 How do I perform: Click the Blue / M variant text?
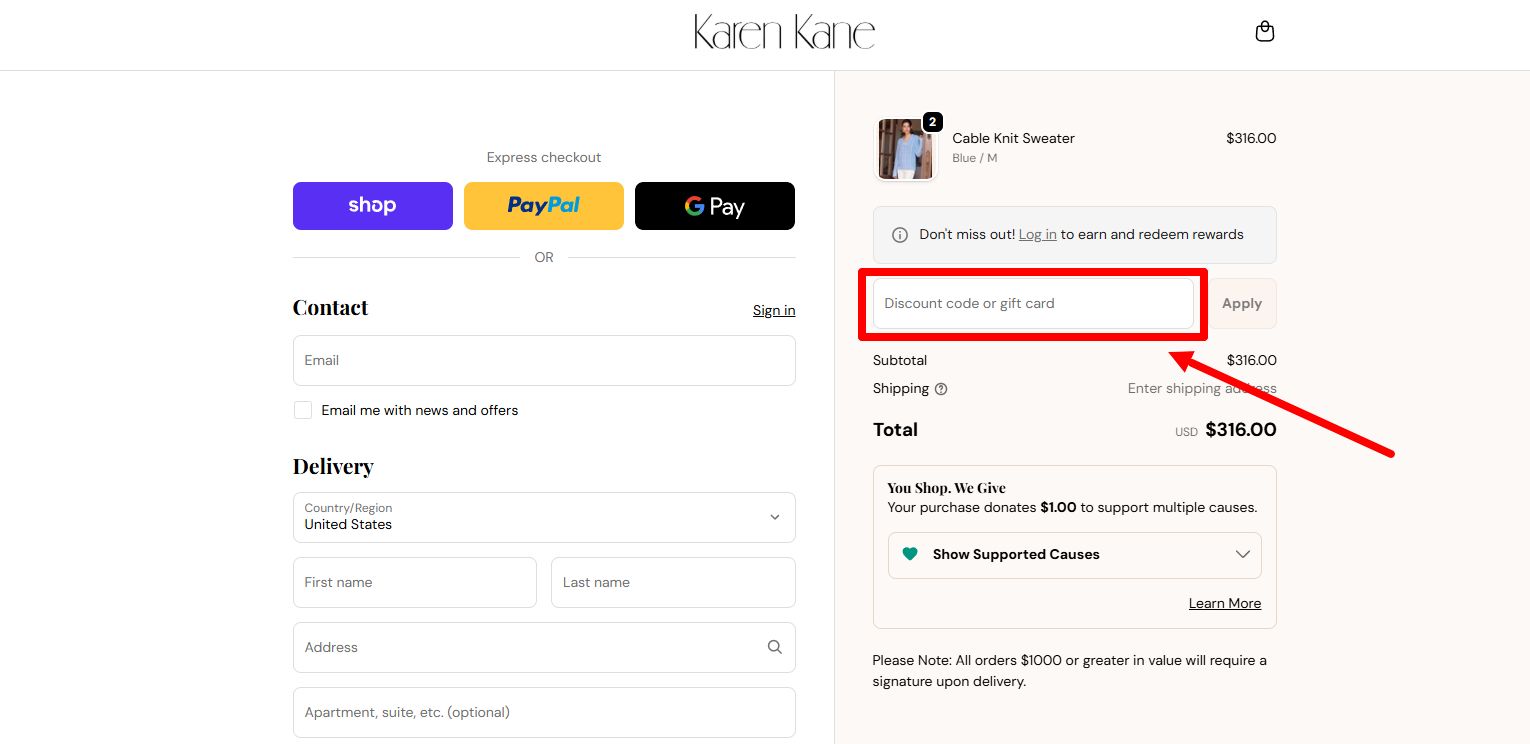tap(974, 158)
